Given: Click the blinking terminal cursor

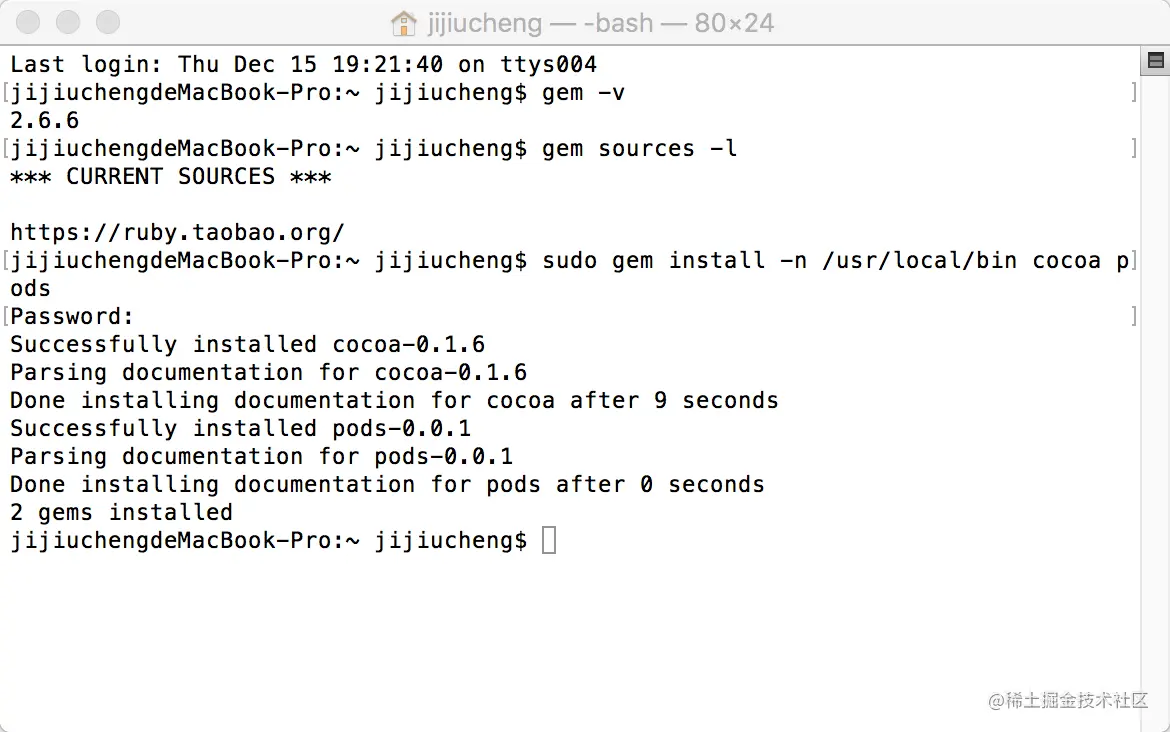Looking at the screenshot, I should tap(547, 540).
